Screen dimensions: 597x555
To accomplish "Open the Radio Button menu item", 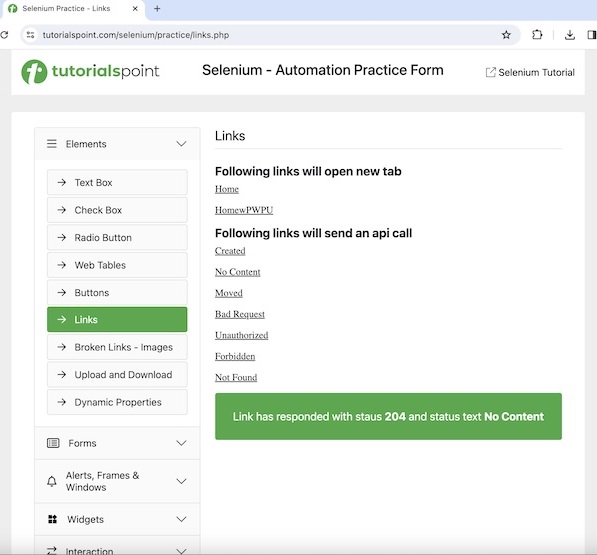I will point(117,238).
